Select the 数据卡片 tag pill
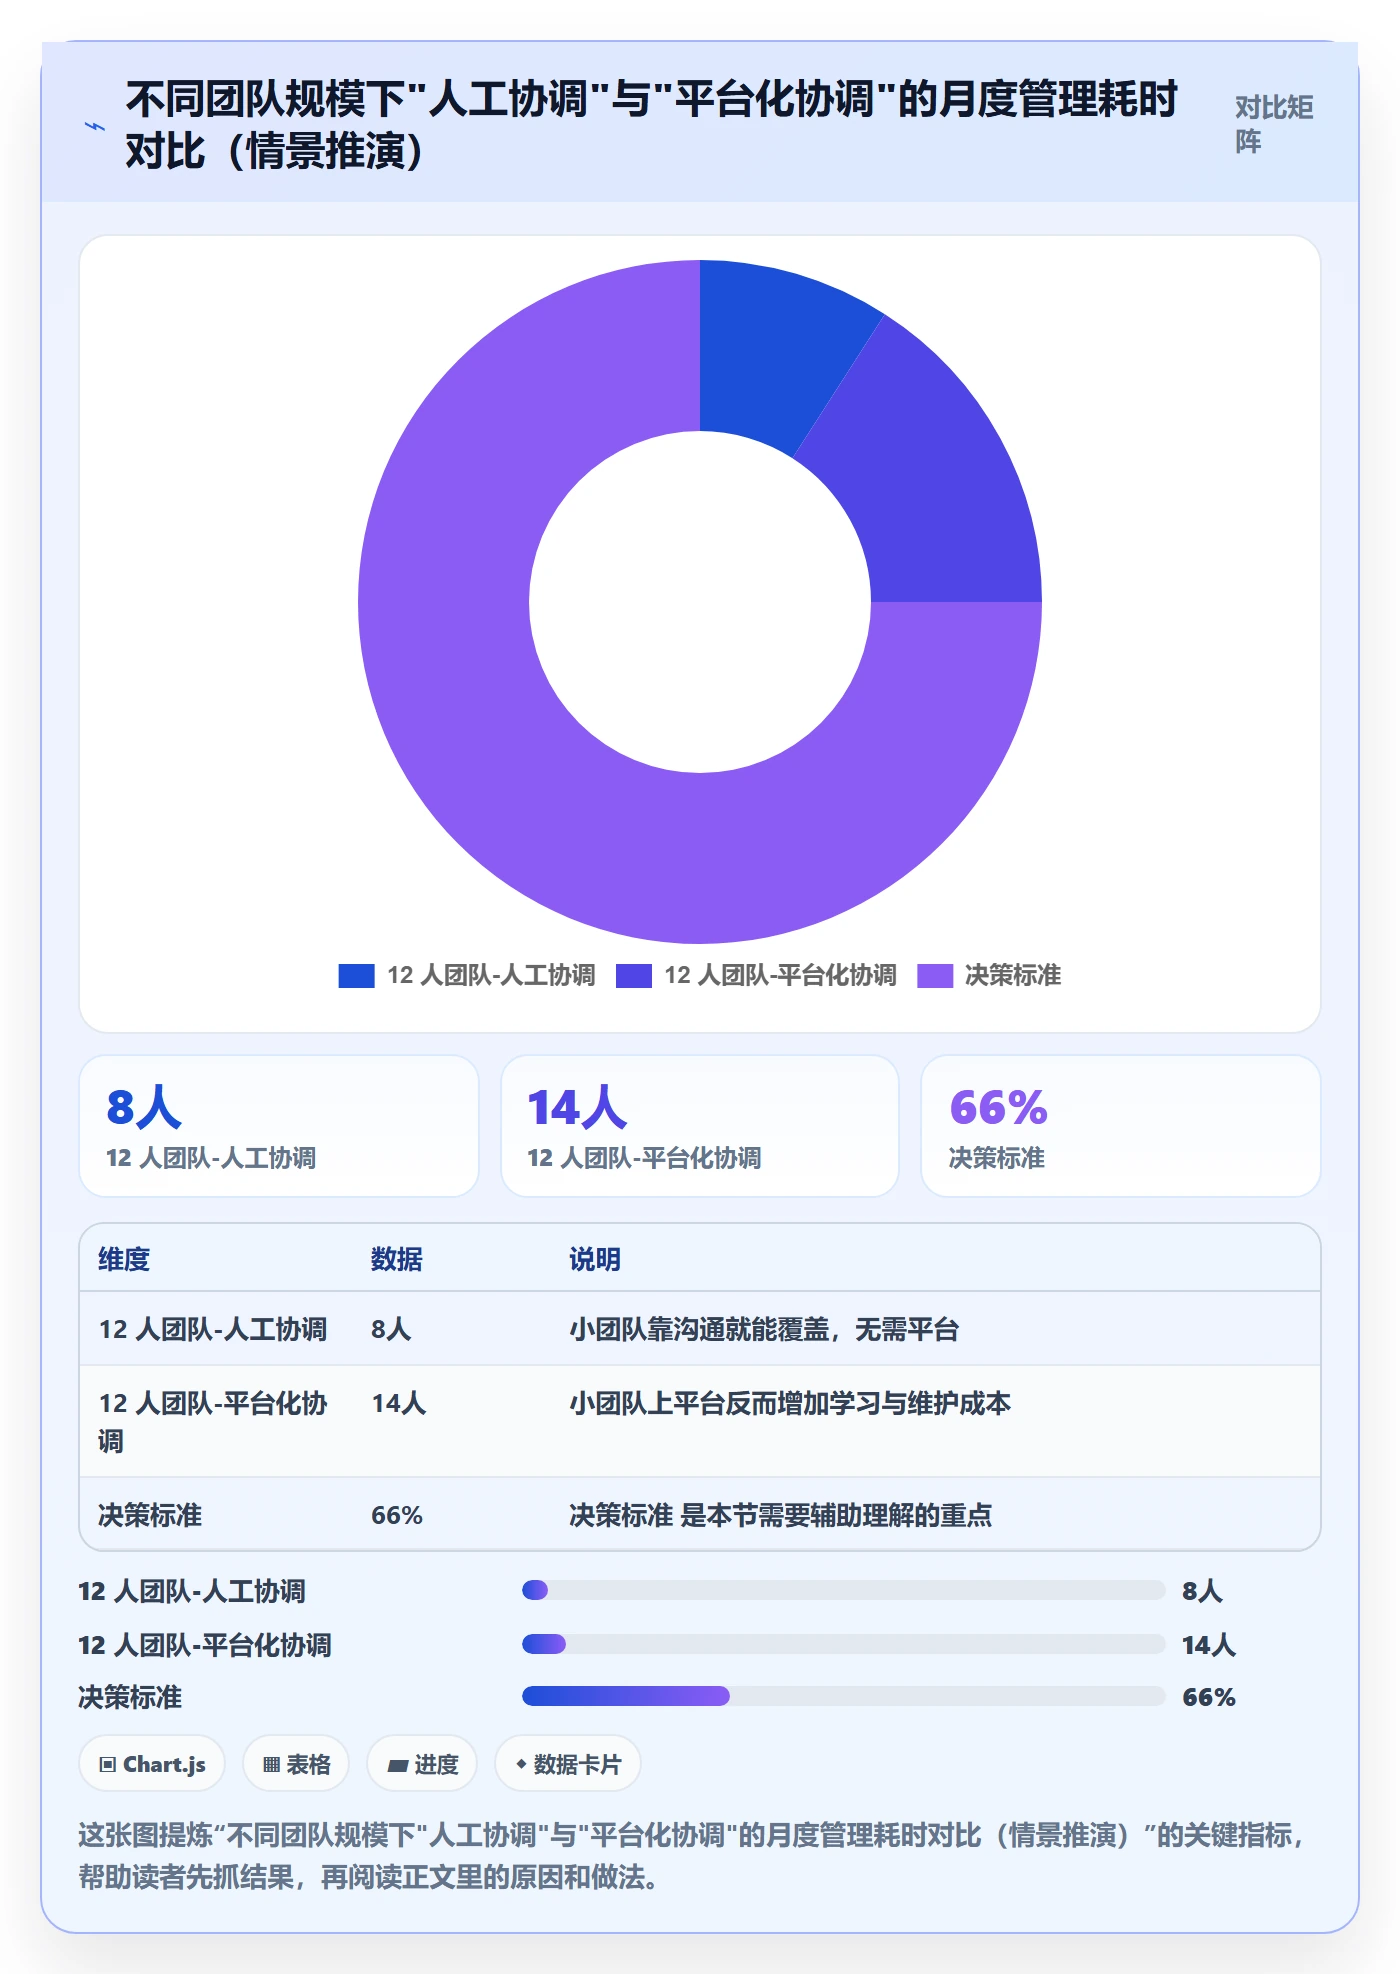The width and height of the screenshot is (1400, 1974). coord(568,1764)
